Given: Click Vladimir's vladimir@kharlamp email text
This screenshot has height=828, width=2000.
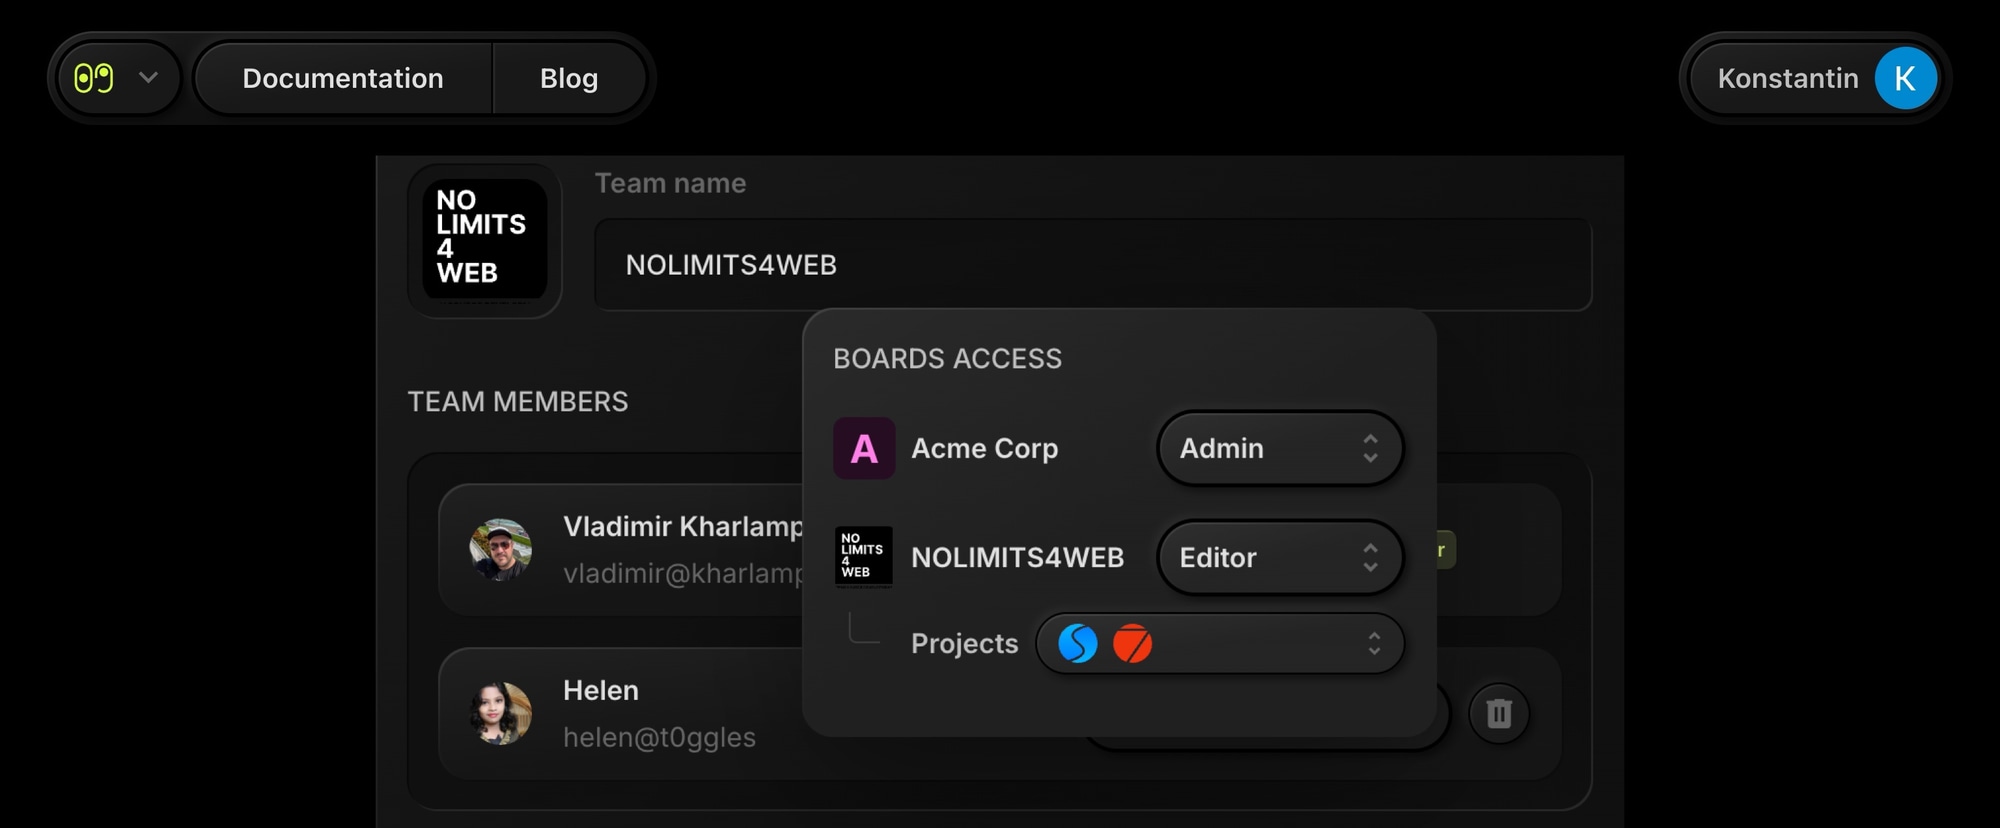Looking at the screenshot, I should click(683, 573).
